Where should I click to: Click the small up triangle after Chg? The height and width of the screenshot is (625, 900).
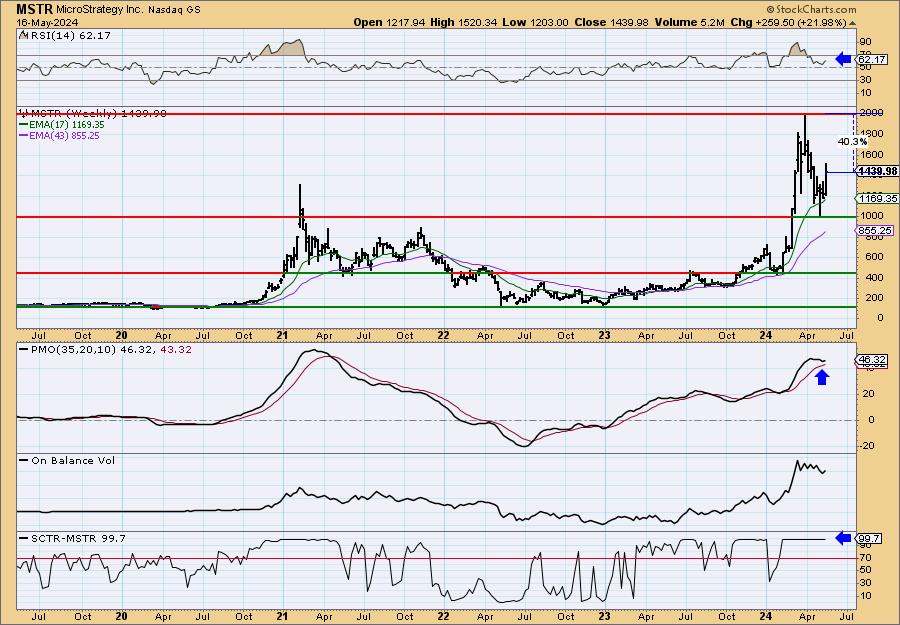[x=852, y=23]
